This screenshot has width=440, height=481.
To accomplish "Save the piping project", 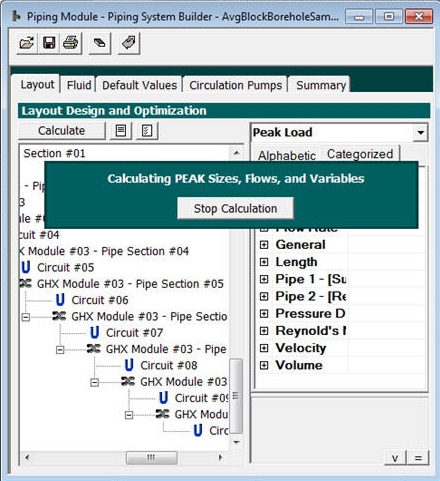I will pyautogui.click(x=49, y=43).
